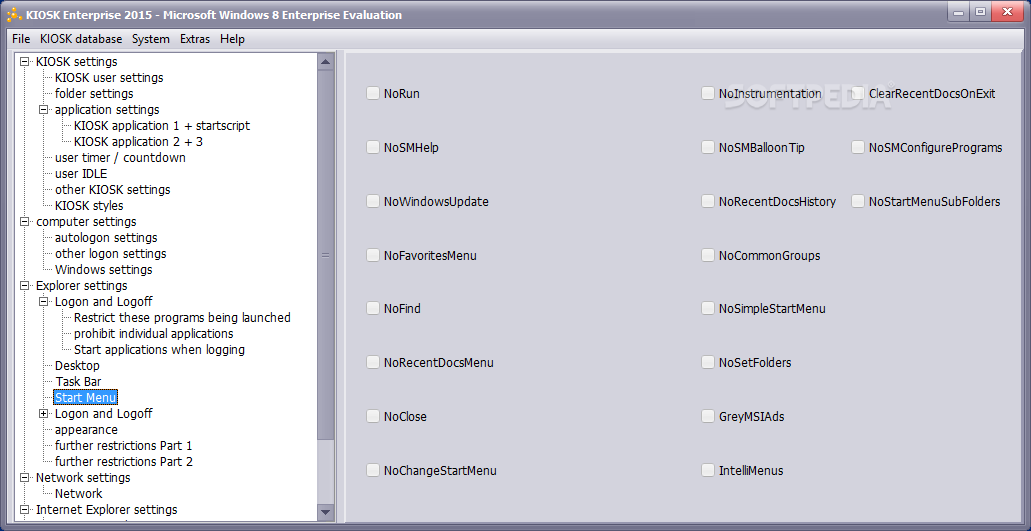Open the File menu

click(21, 39)
